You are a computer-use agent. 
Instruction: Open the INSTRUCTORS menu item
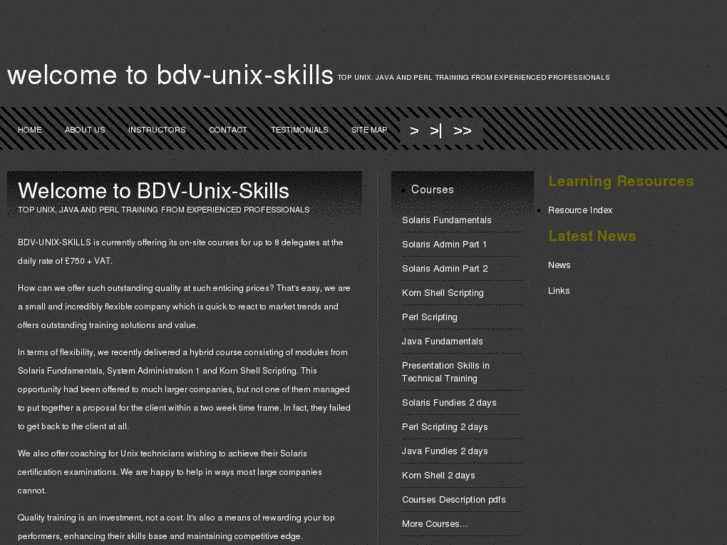[157, 130]
